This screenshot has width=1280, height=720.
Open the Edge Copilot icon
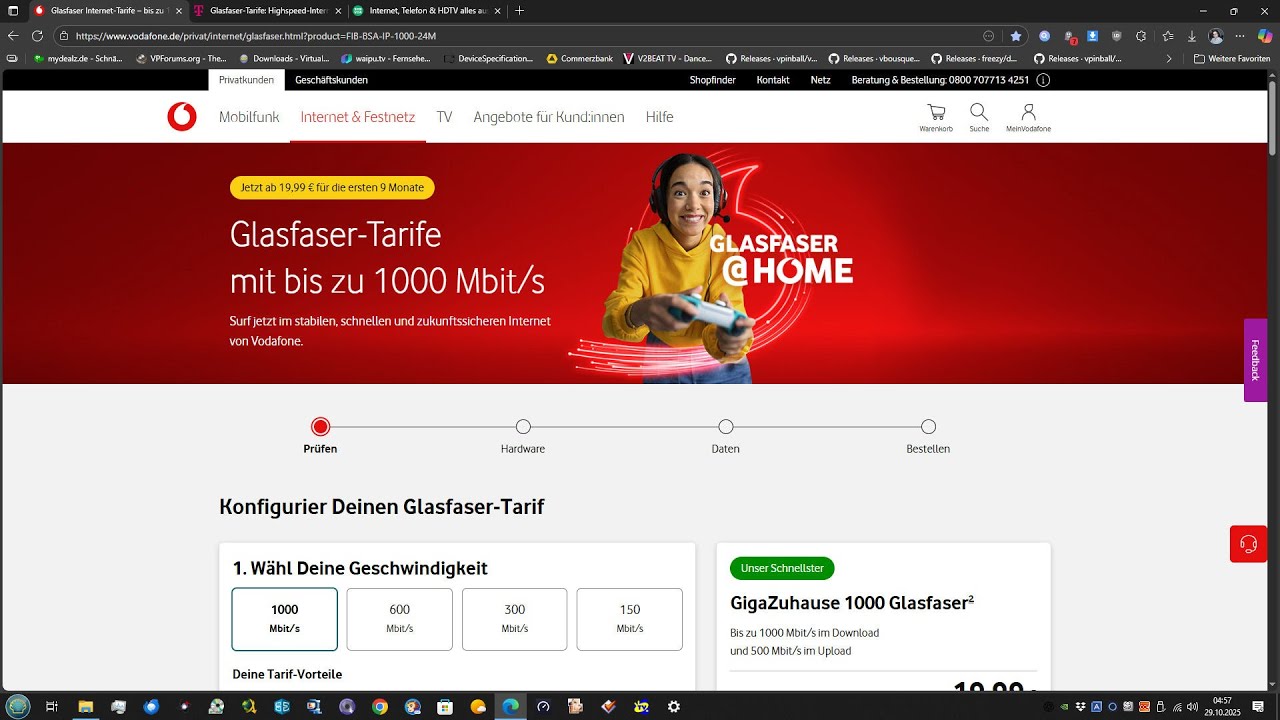[x=1265, y=36]
